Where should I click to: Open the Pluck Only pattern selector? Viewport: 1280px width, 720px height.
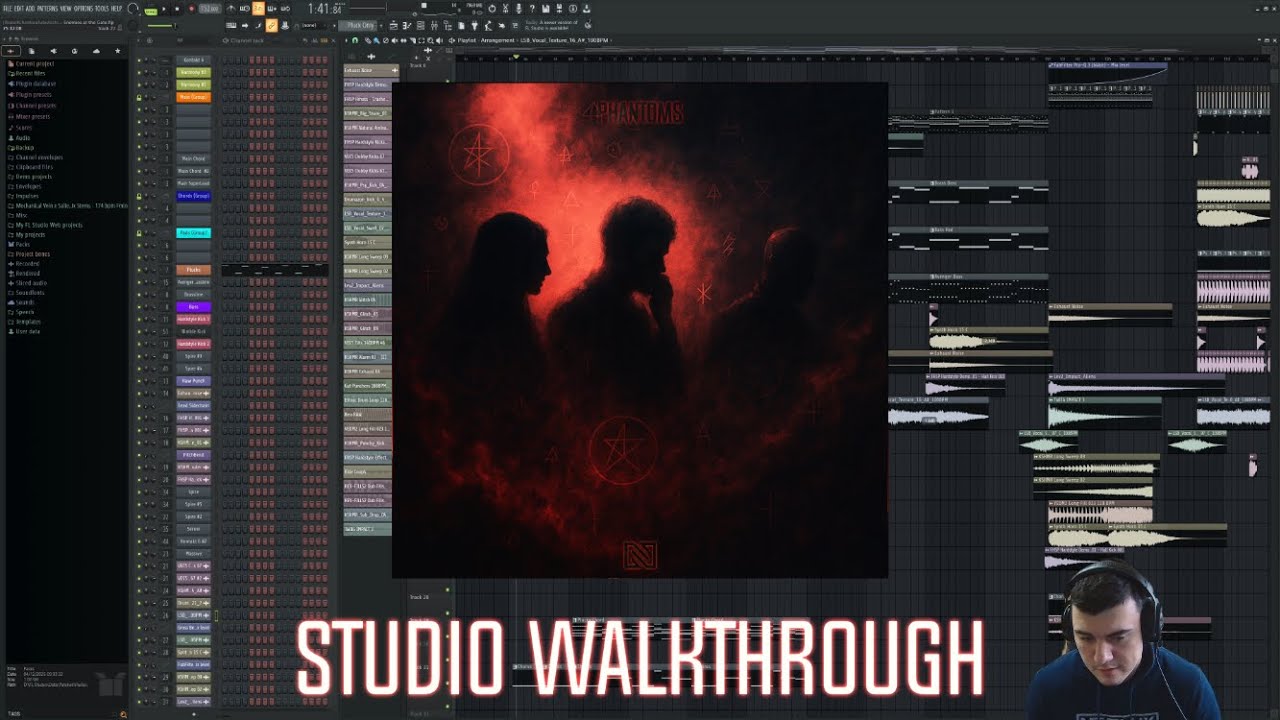coord(356,25)
